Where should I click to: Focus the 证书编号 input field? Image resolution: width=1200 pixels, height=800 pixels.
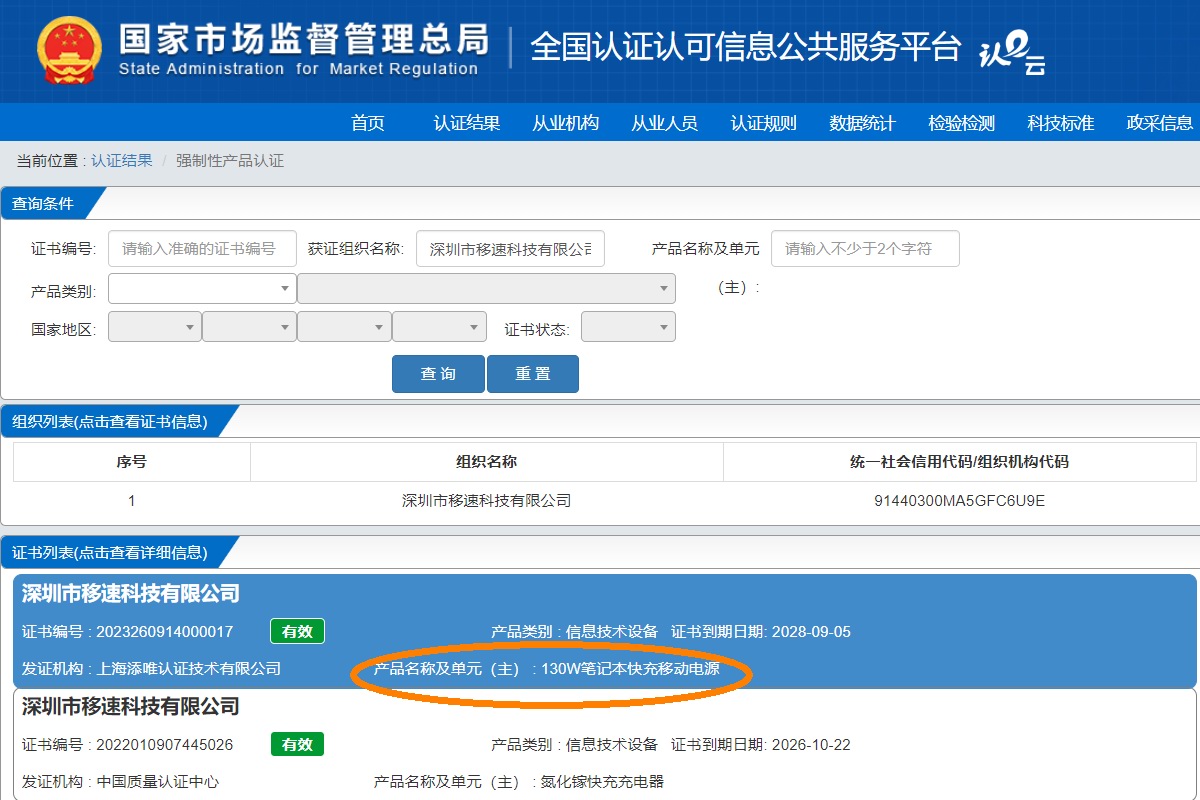(x=202, y=249)
